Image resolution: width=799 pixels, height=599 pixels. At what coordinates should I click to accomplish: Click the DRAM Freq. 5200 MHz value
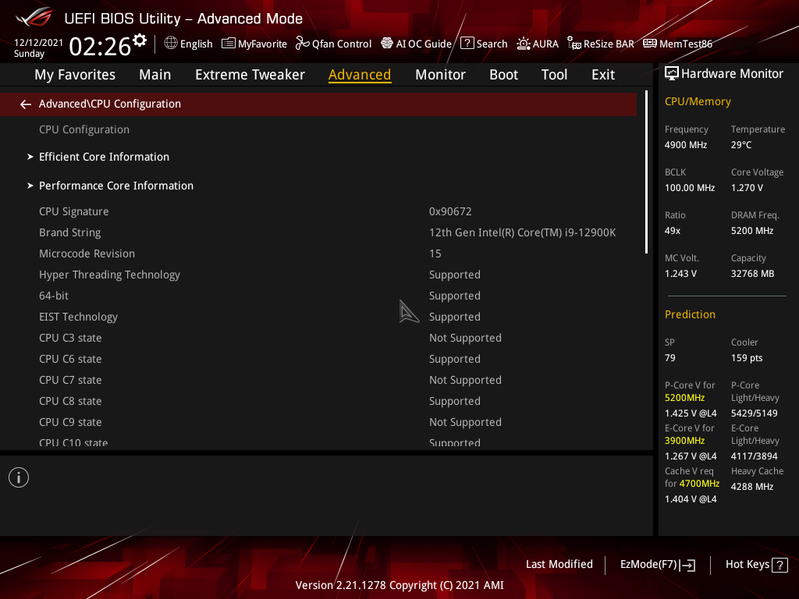[752, 231]
